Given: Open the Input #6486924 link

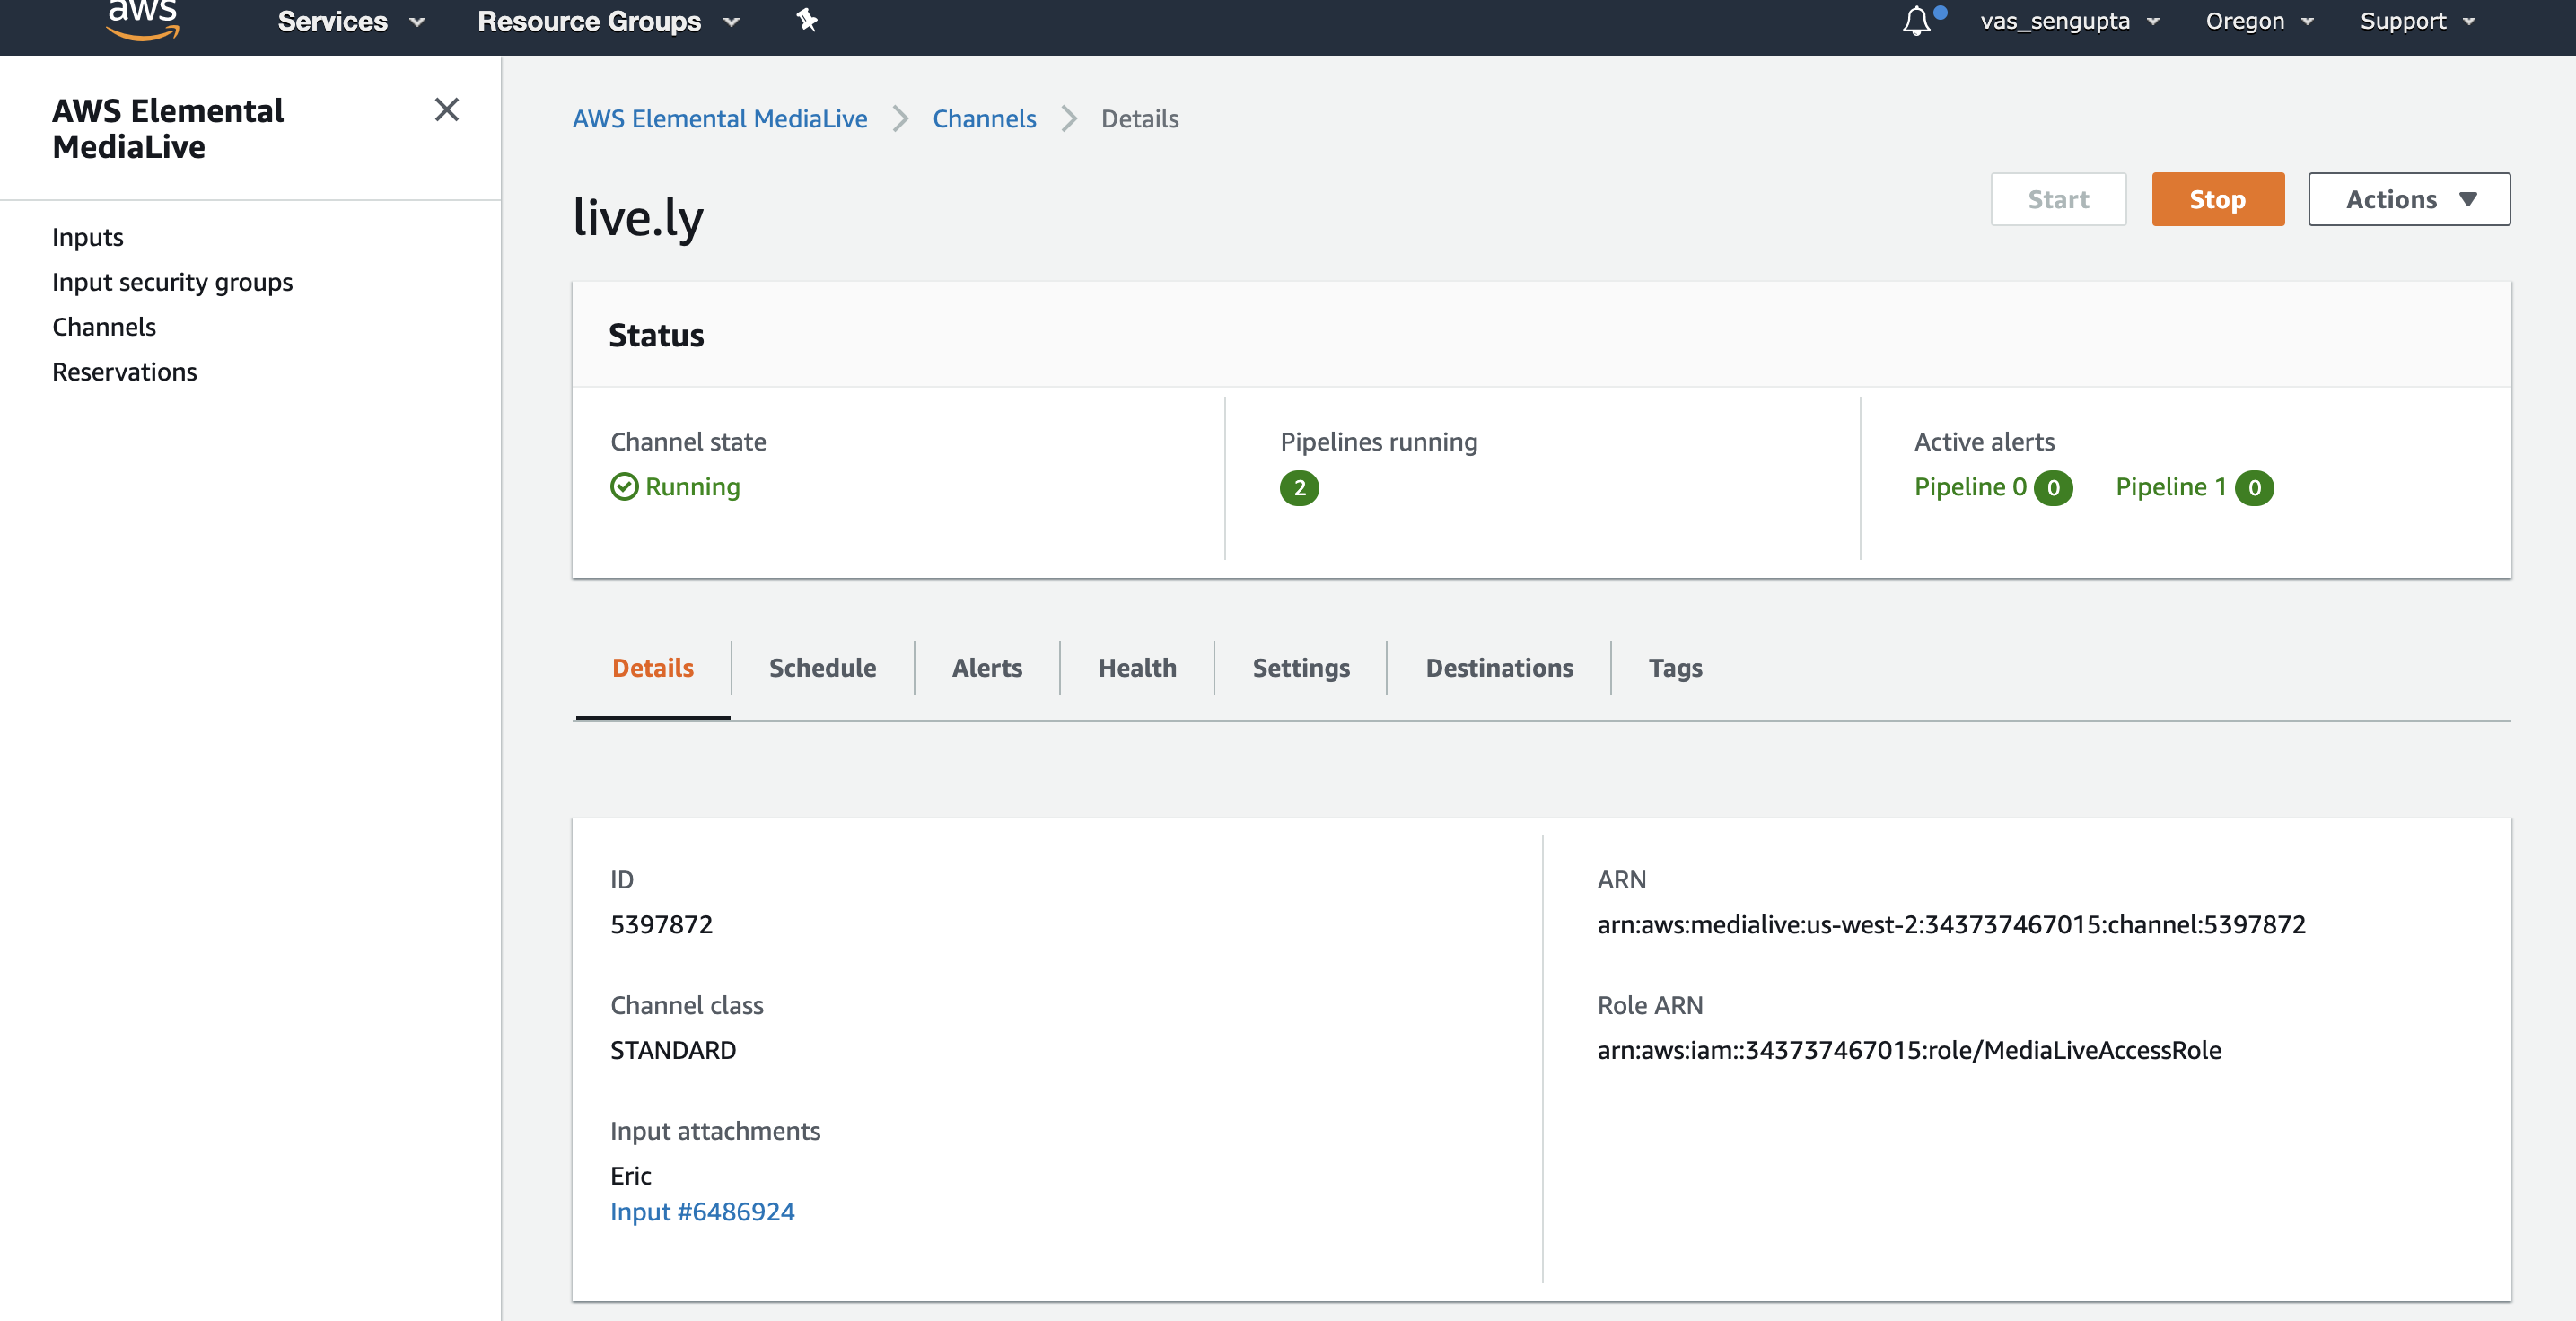Looking at the screenshot, I should [x=702, y=1212].
